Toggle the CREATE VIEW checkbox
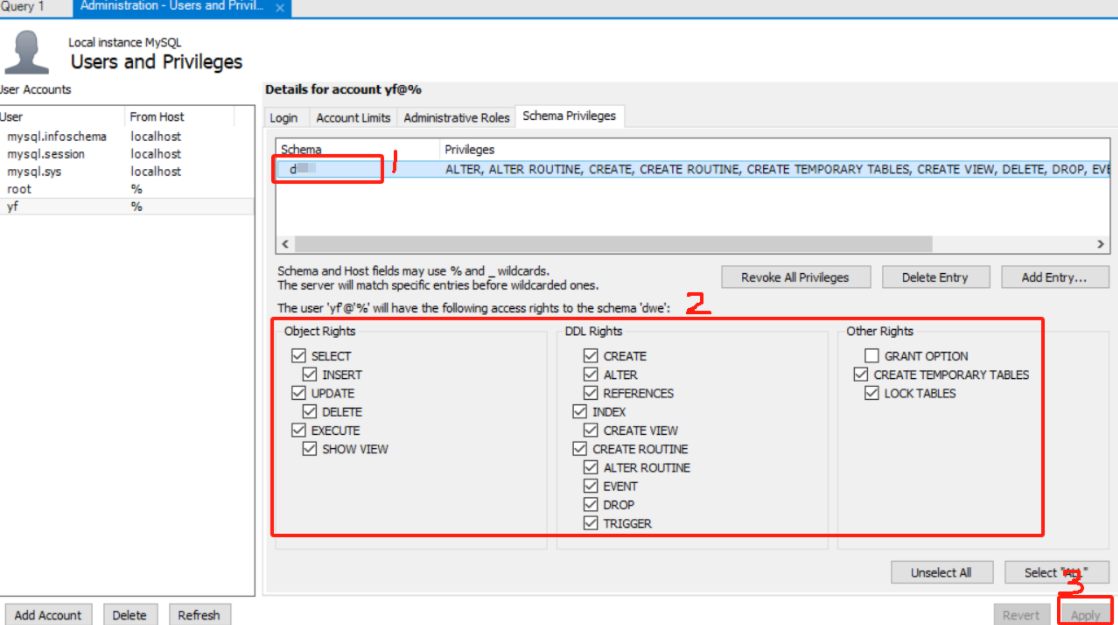 point(590,430)
